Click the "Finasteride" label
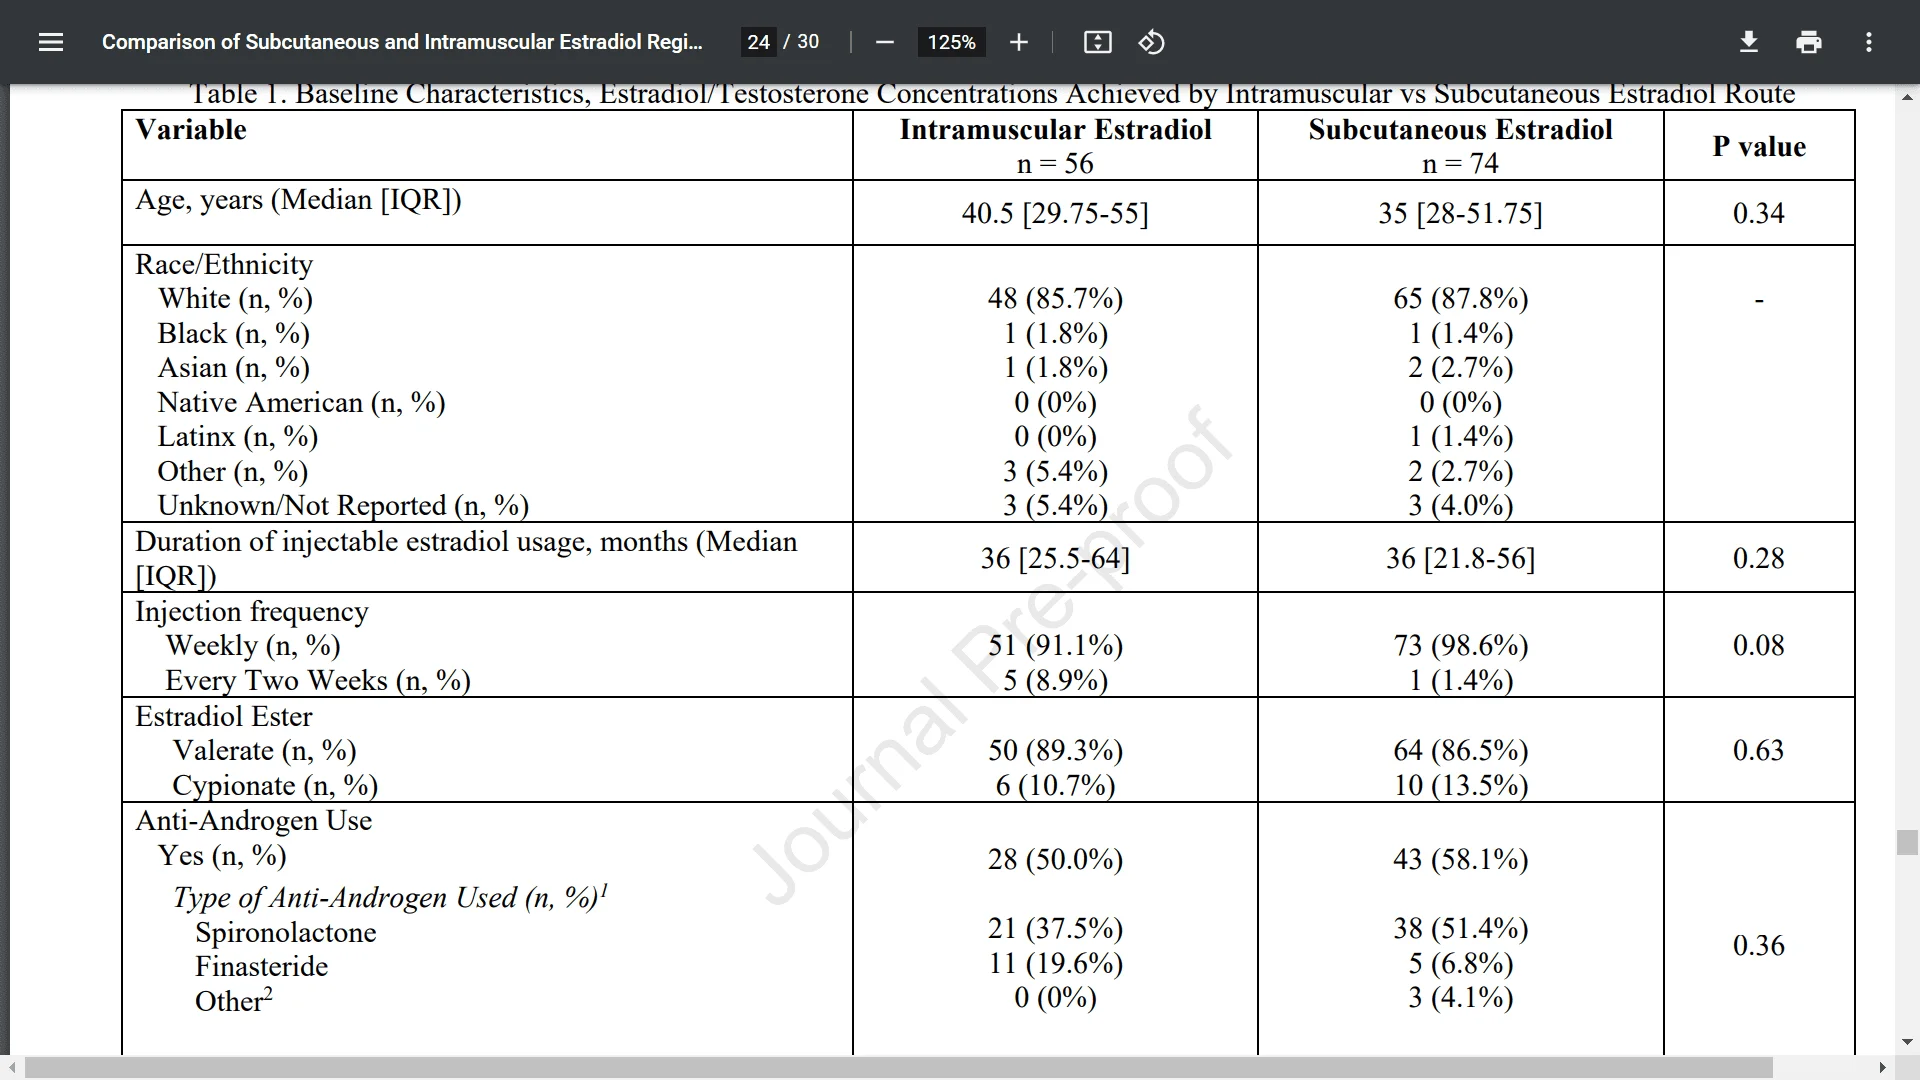Screen dimensions: 1920x1080 pyautogui.click(x=261, y=967)
